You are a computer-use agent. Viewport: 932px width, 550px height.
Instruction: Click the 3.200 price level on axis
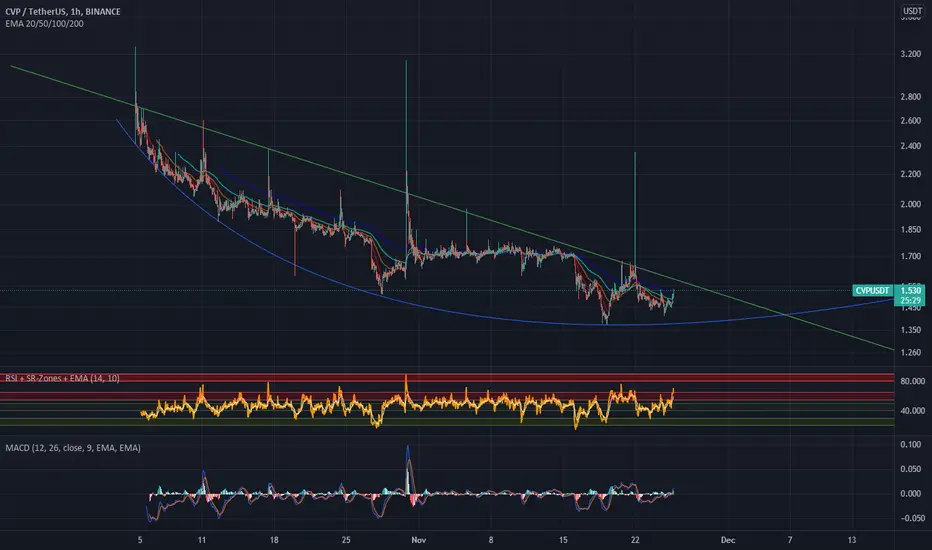pos(911,54)
